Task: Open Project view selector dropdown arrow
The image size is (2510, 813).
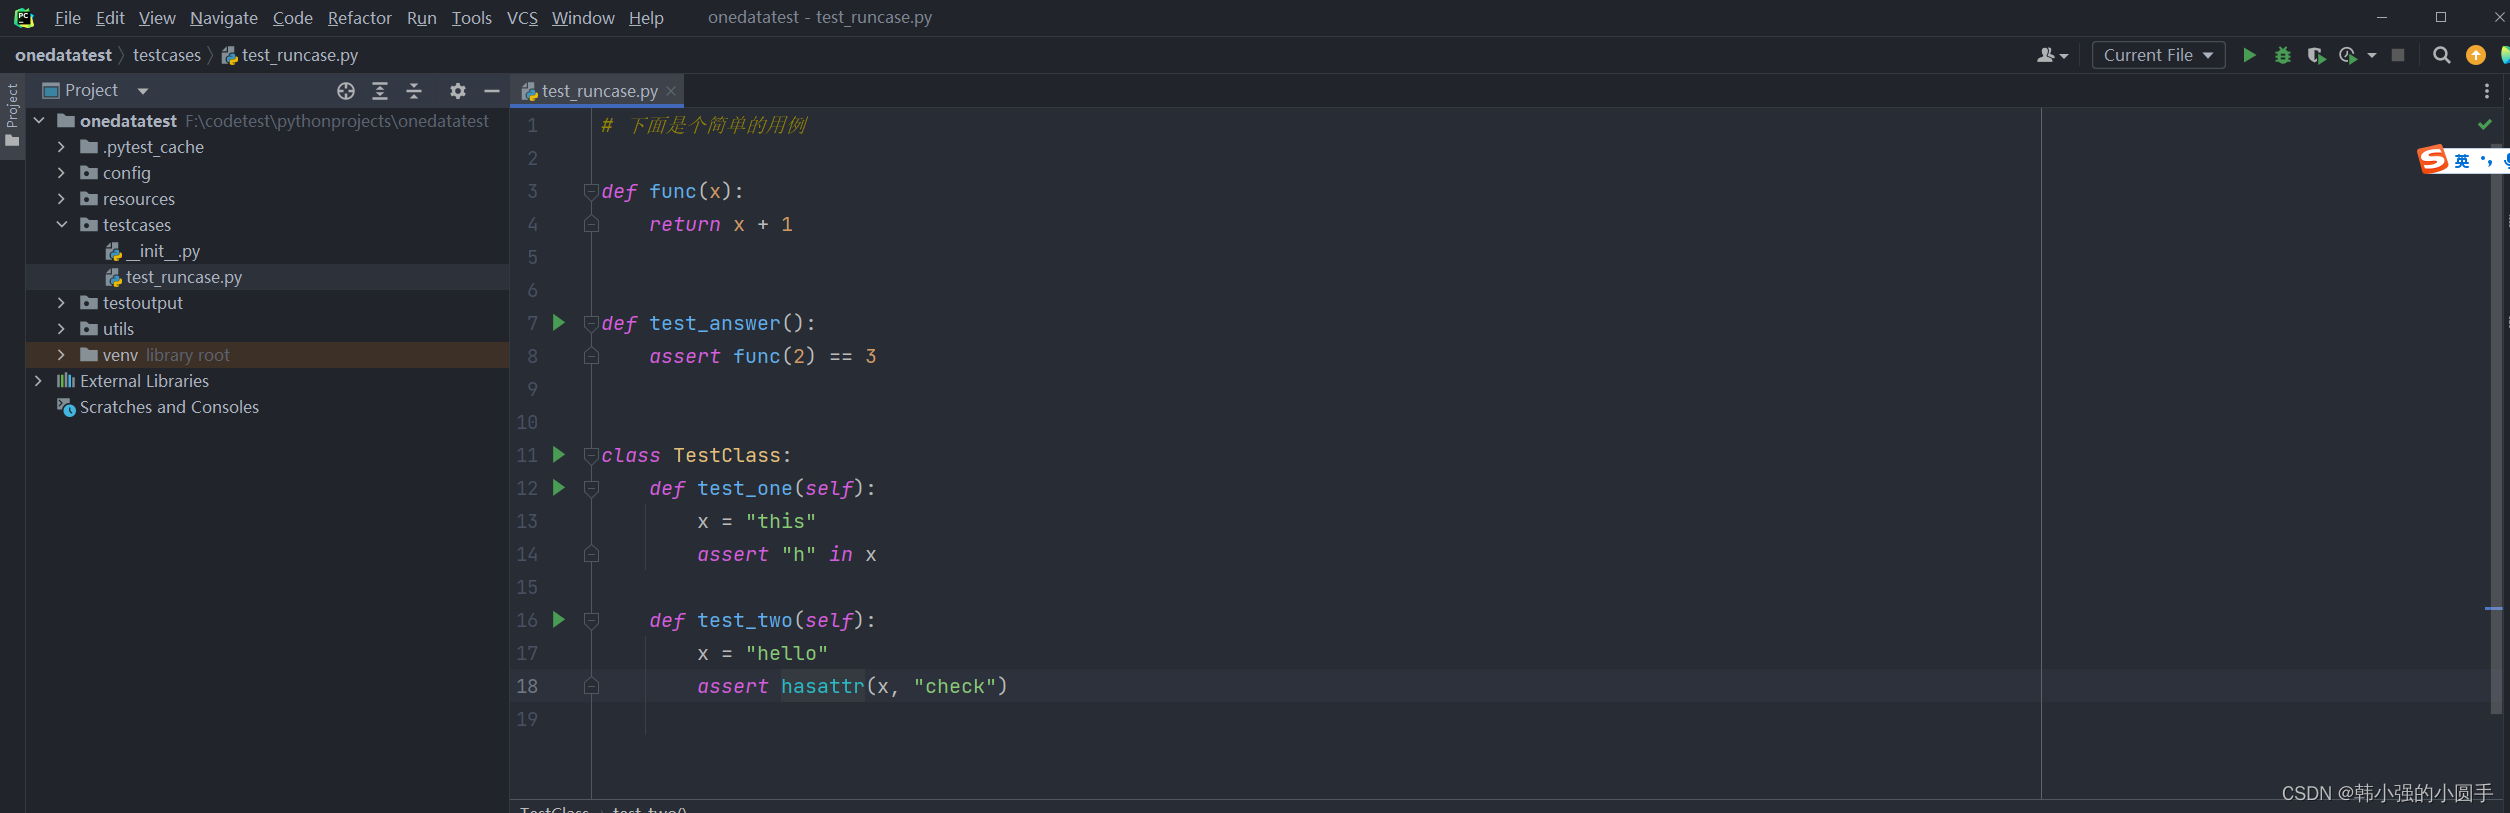Action: (143, 91)
